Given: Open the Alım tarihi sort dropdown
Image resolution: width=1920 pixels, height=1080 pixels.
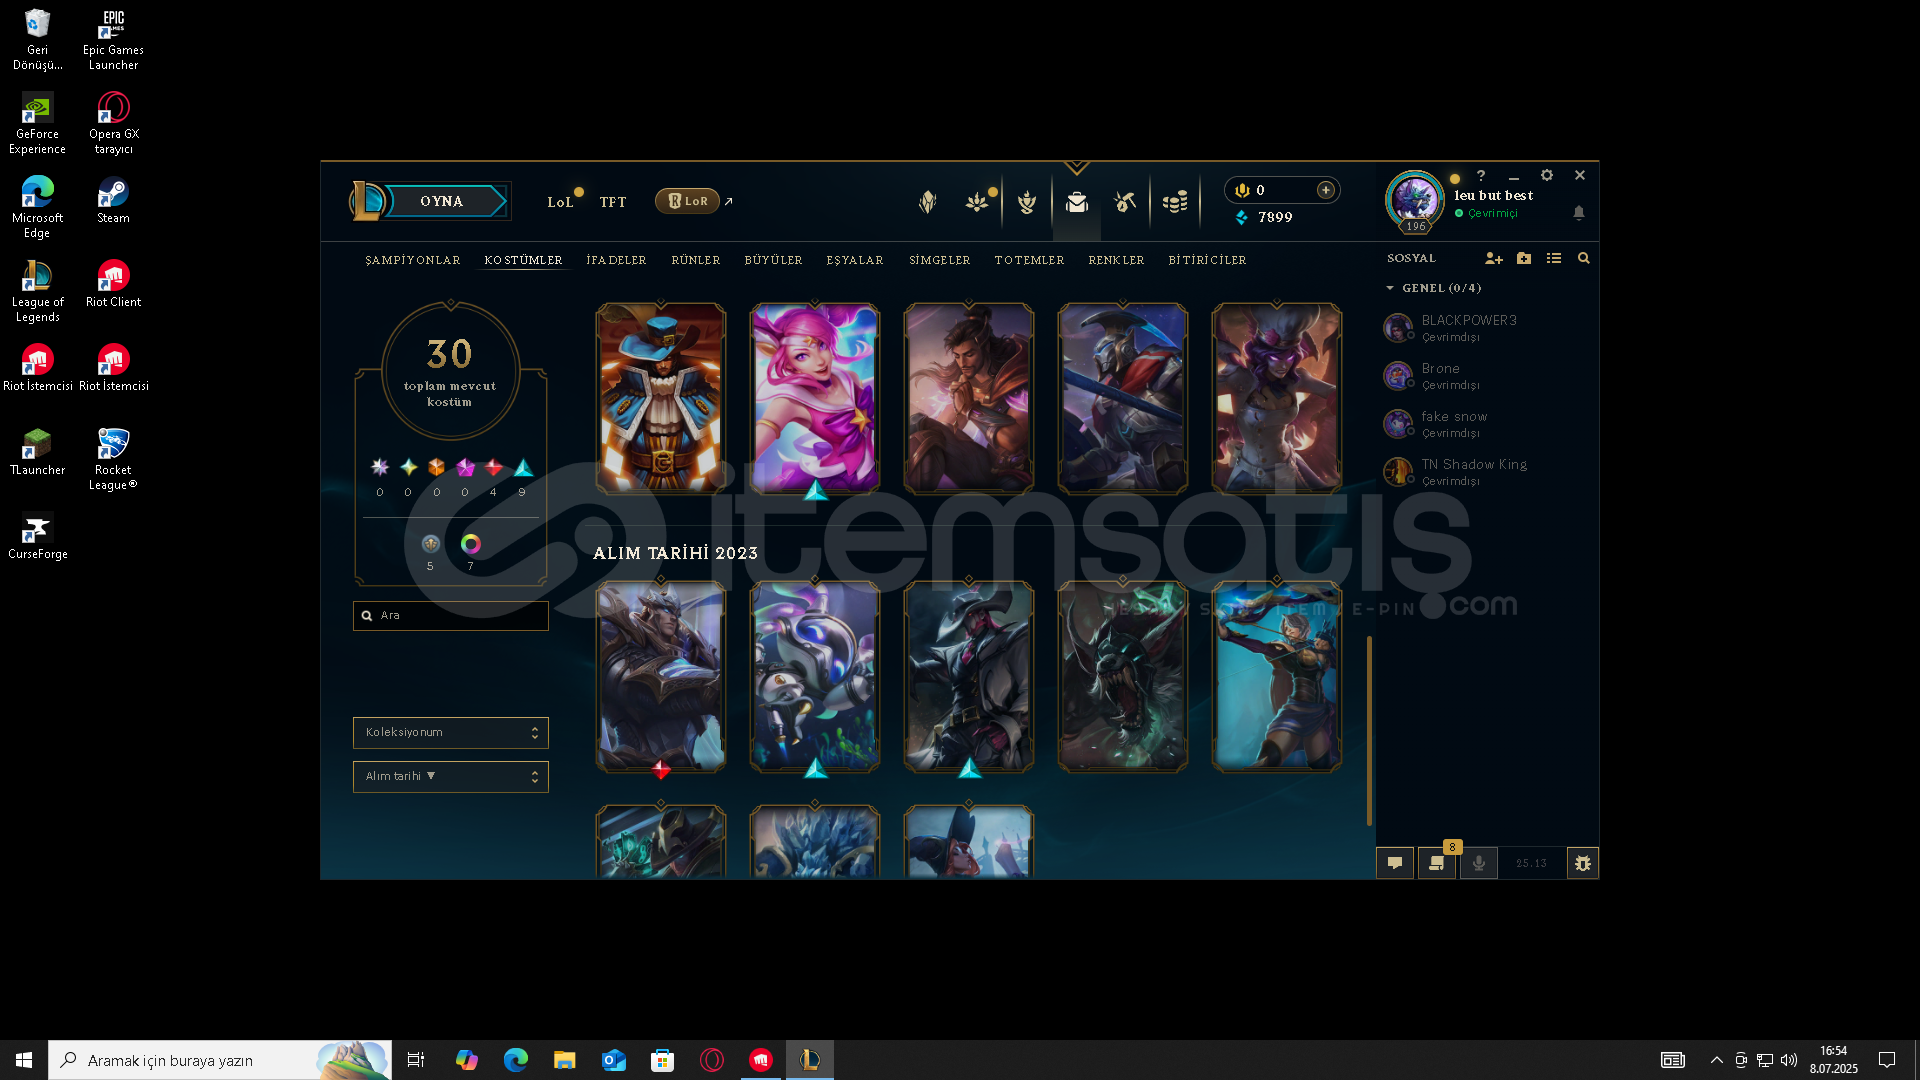Looking at the screenshot, I should click(x=450, y=777).
